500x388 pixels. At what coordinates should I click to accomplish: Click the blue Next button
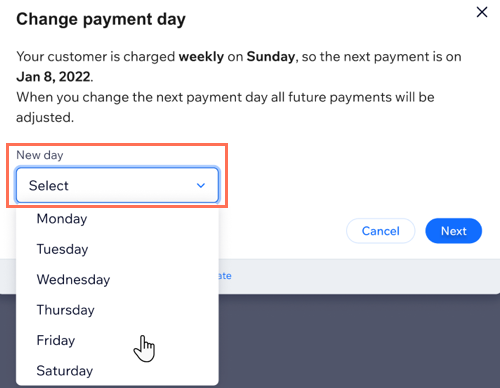pos(453,231)
